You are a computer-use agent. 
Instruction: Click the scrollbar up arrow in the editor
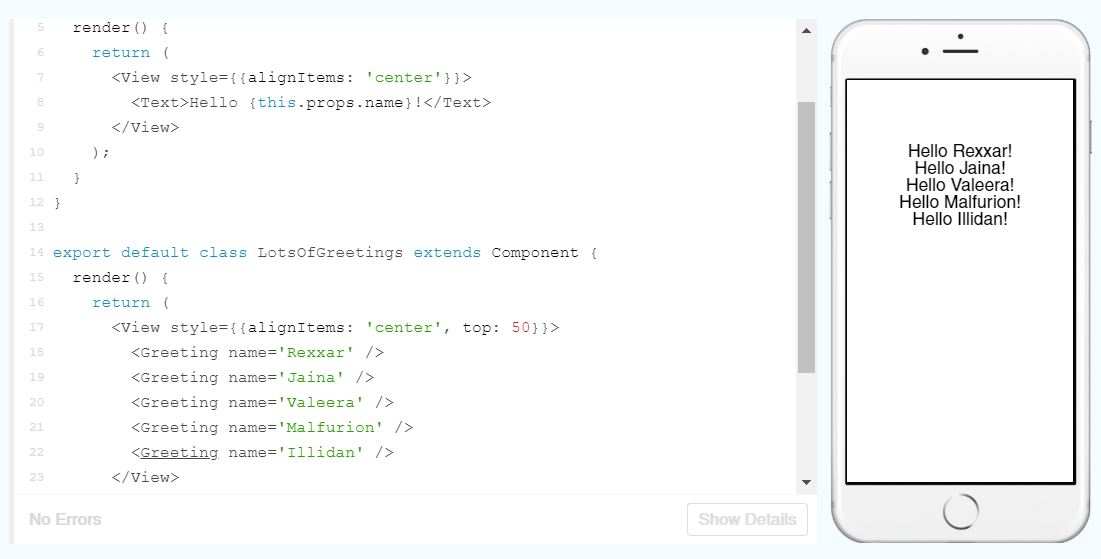806,31
